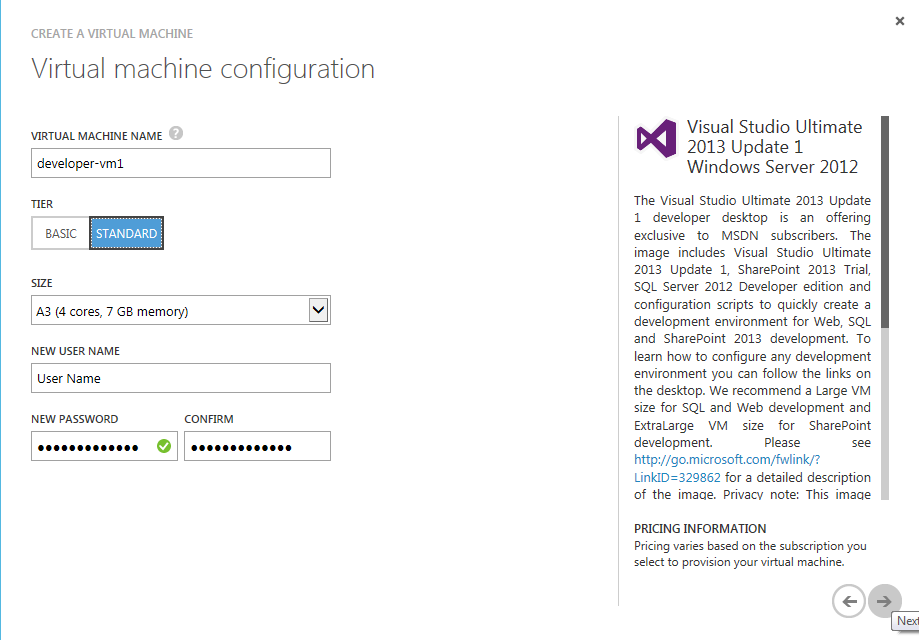Click the Visual Studio Ultimate 2013 heading
Screen dimensions: 919x640
coord(774,147)
